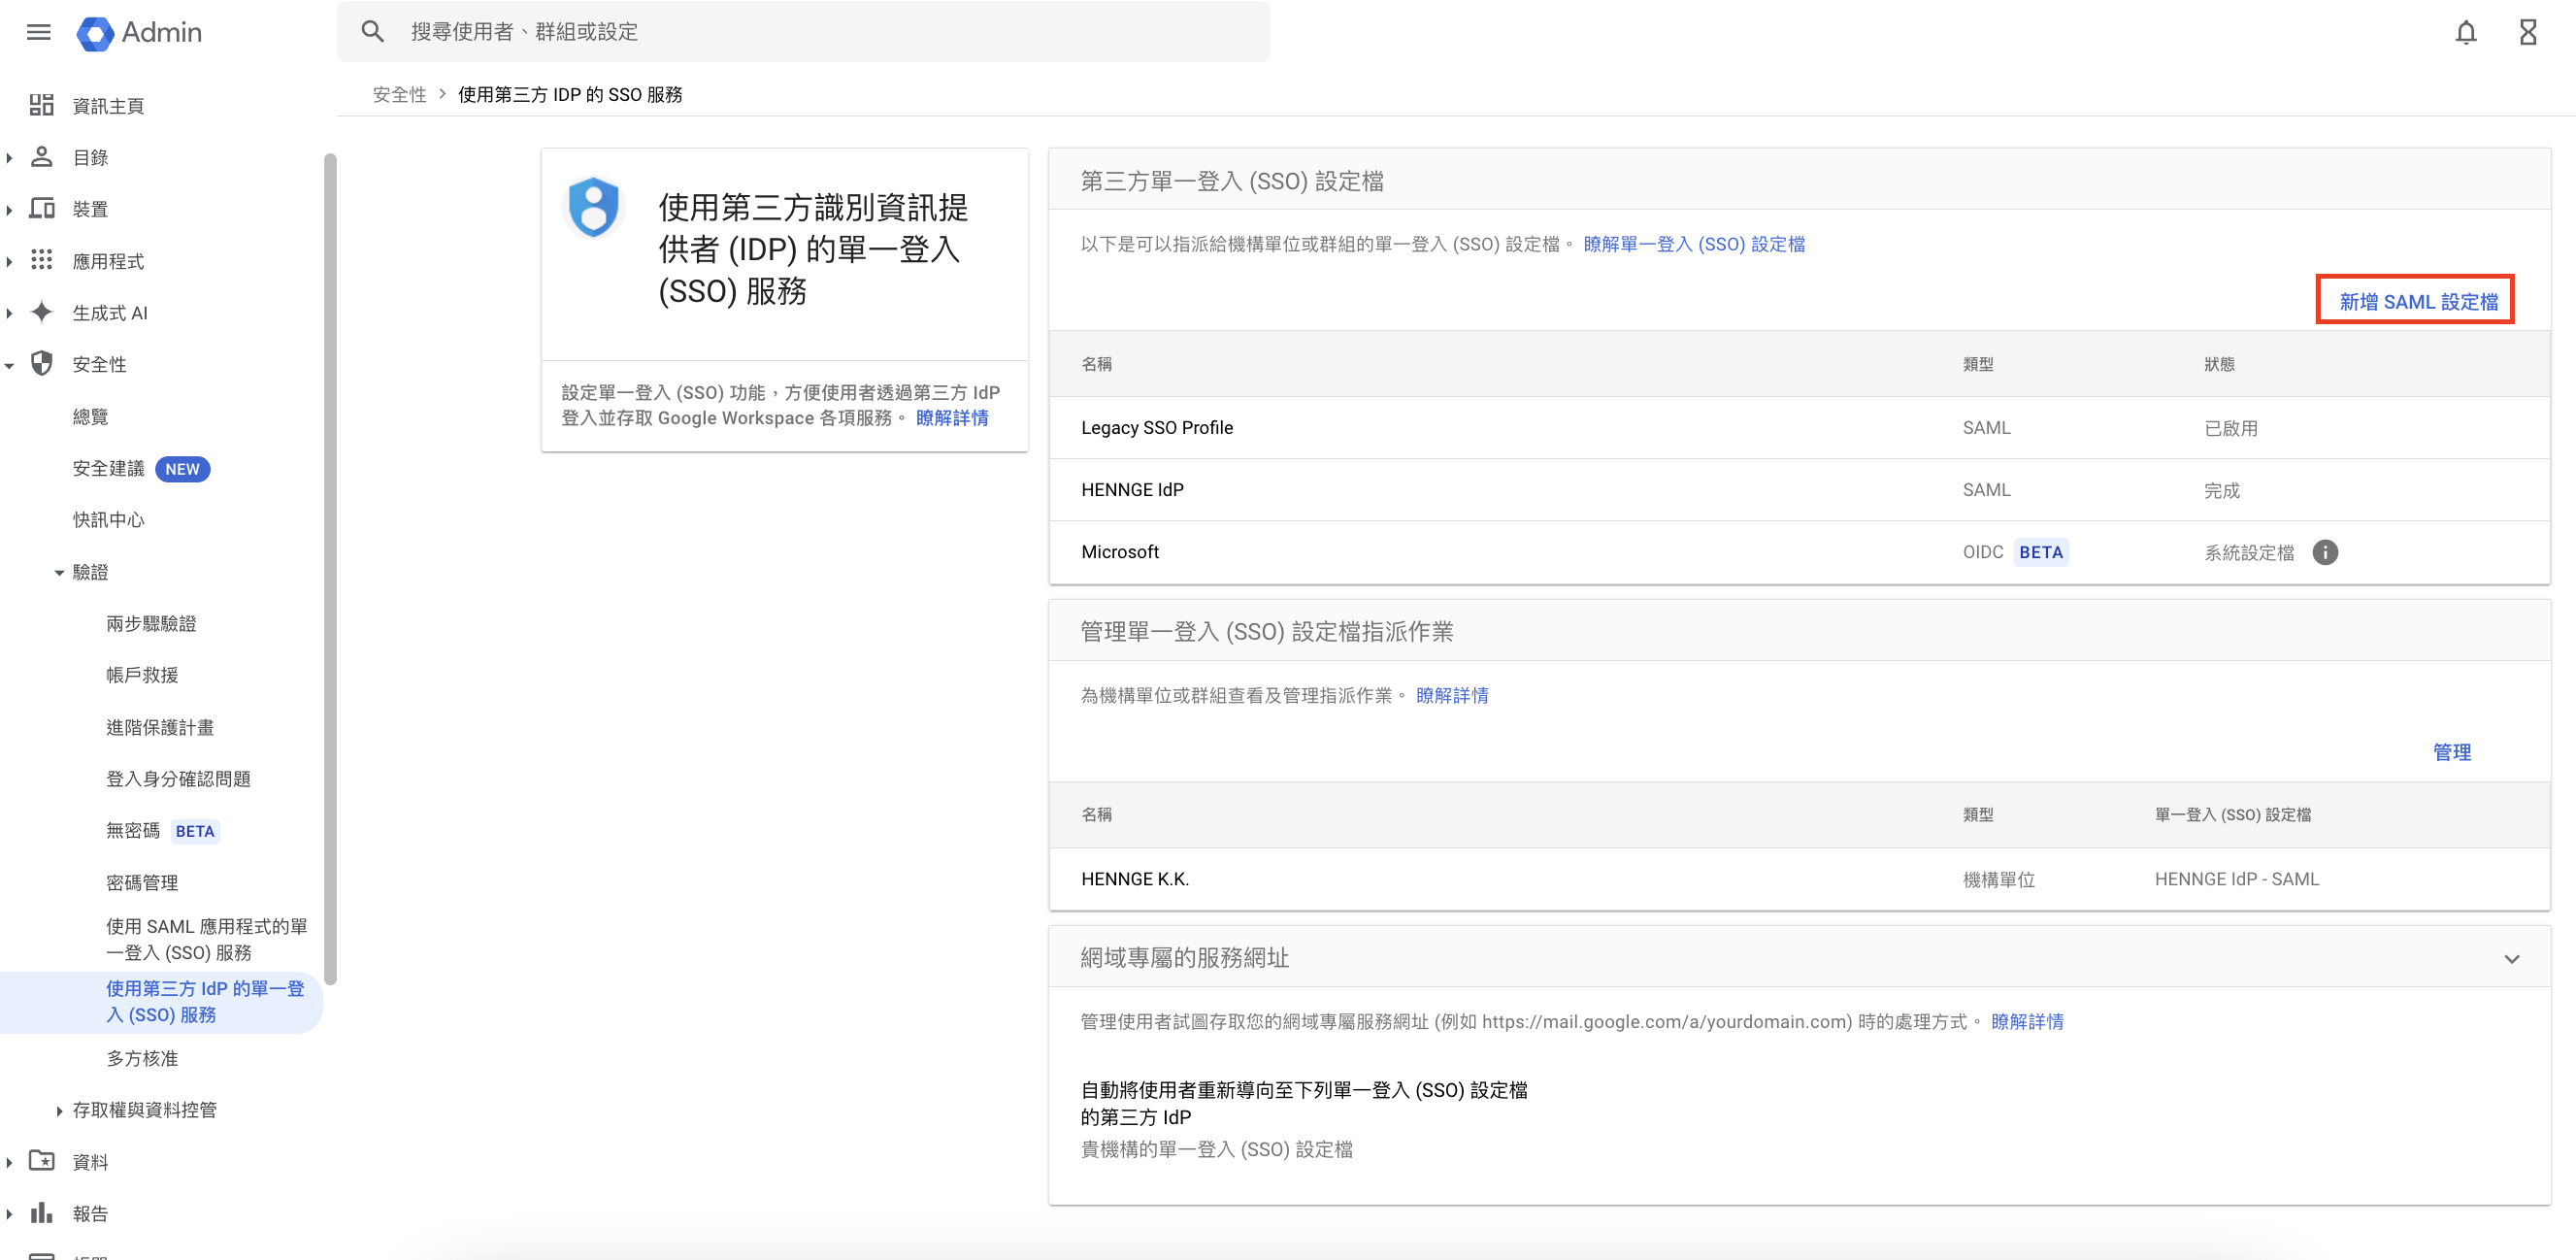
Task: Open 多方核准 in sidebar
Action: (142, 1058)
